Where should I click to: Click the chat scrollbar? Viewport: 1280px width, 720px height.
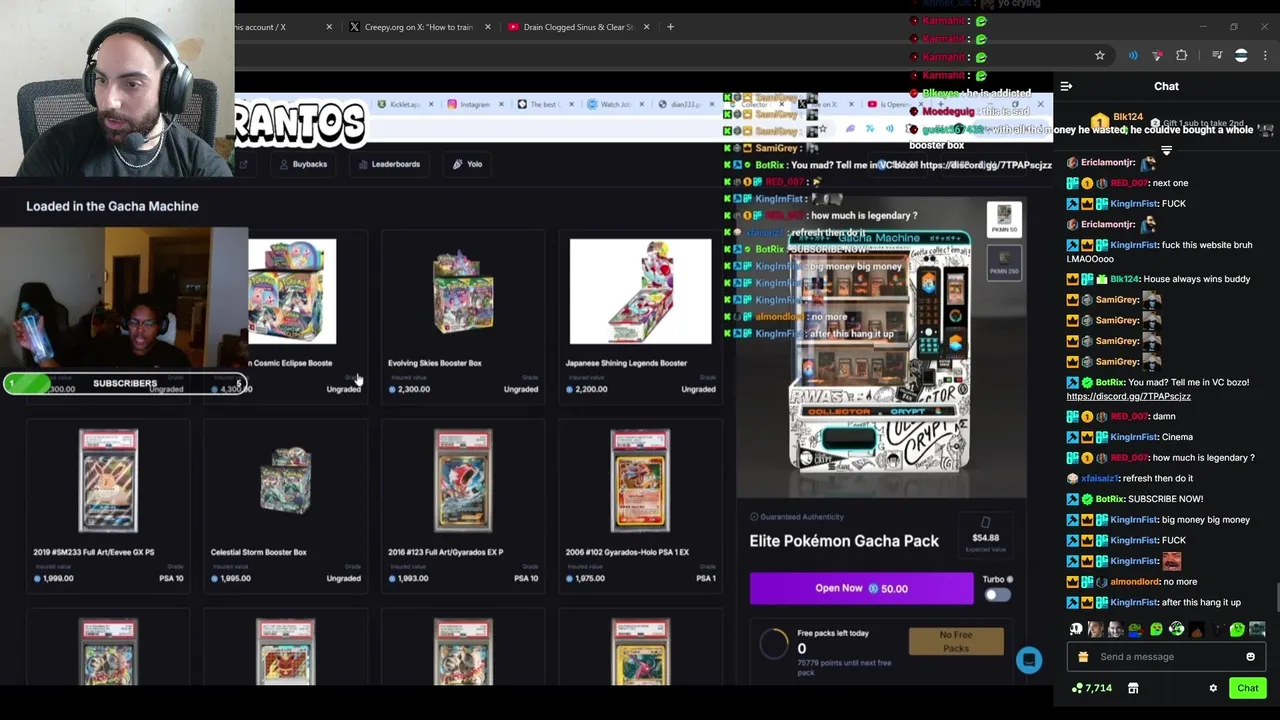(1276, 597)
